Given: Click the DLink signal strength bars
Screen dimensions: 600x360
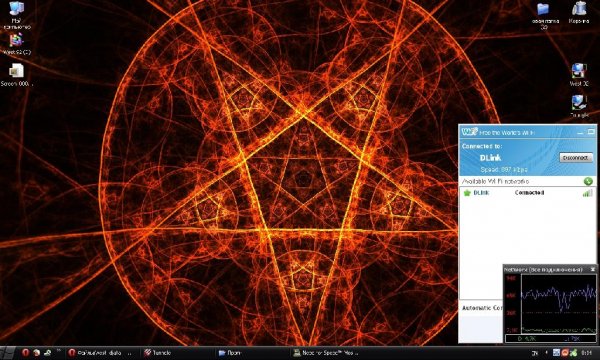Looking at the screenshot, I should (x=587, y=193).
